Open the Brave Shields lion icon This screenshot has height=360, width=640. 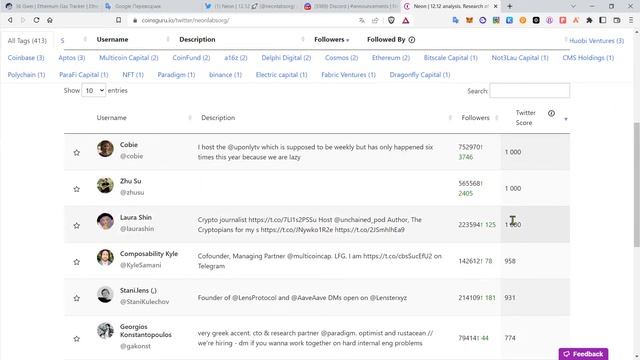[391, 20]
